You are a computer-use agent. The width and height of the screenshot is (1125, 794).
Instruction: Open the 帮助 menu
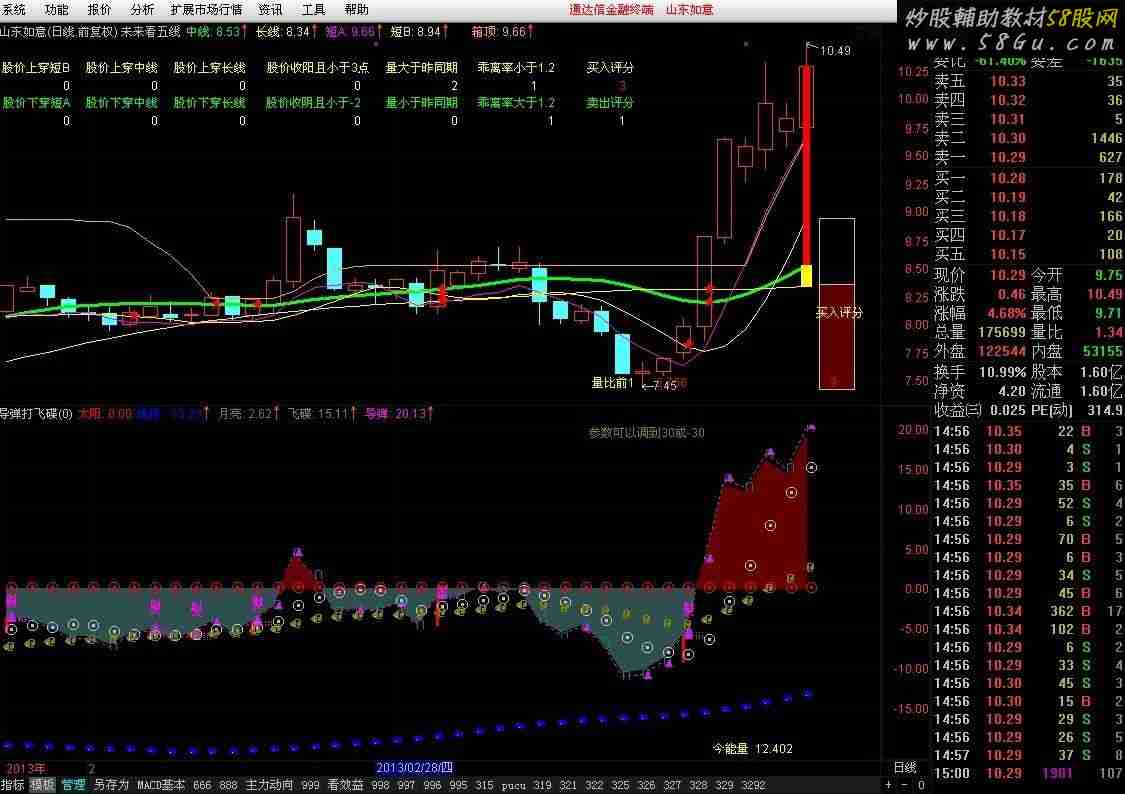pos(357,9)
